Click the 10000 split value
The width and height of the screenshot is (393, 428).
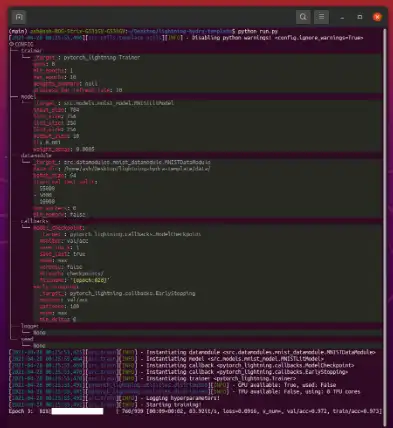[x=47, y=201]
